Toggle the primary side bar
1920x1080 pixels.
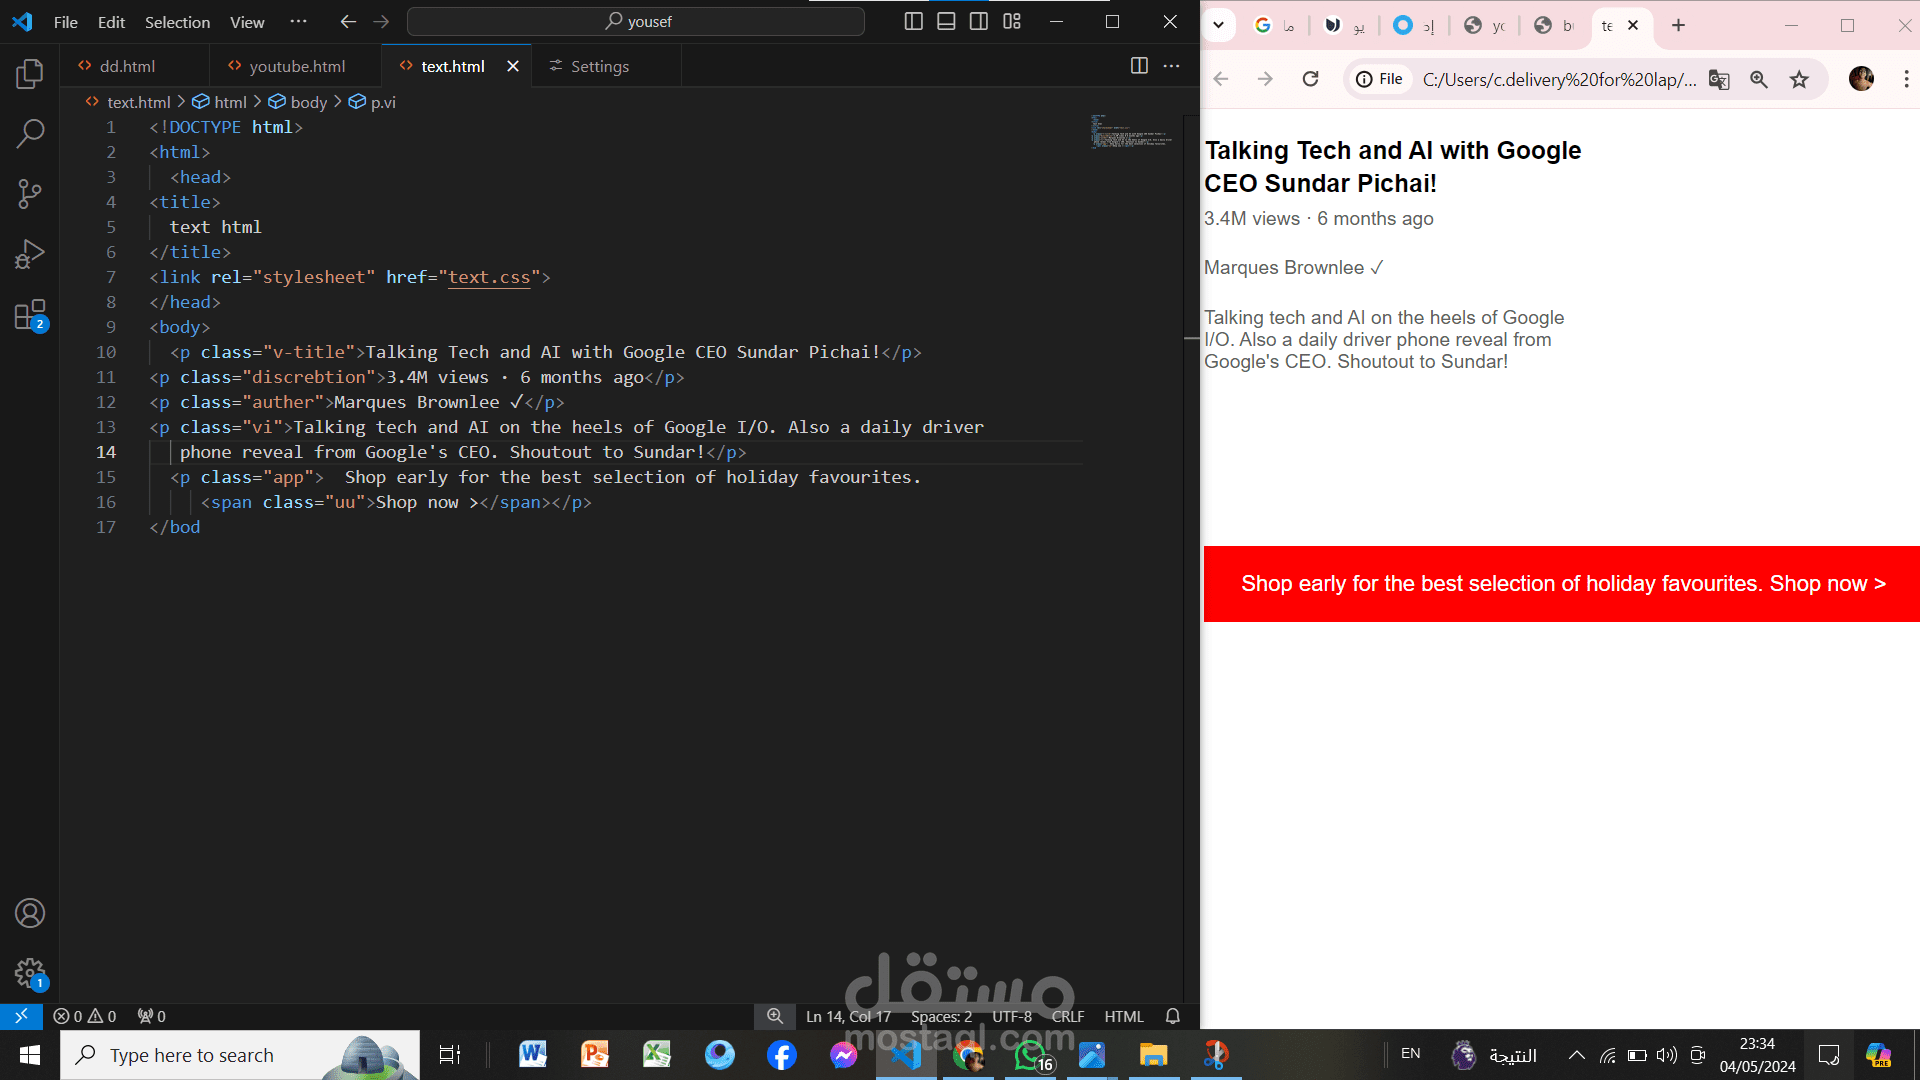913,22
